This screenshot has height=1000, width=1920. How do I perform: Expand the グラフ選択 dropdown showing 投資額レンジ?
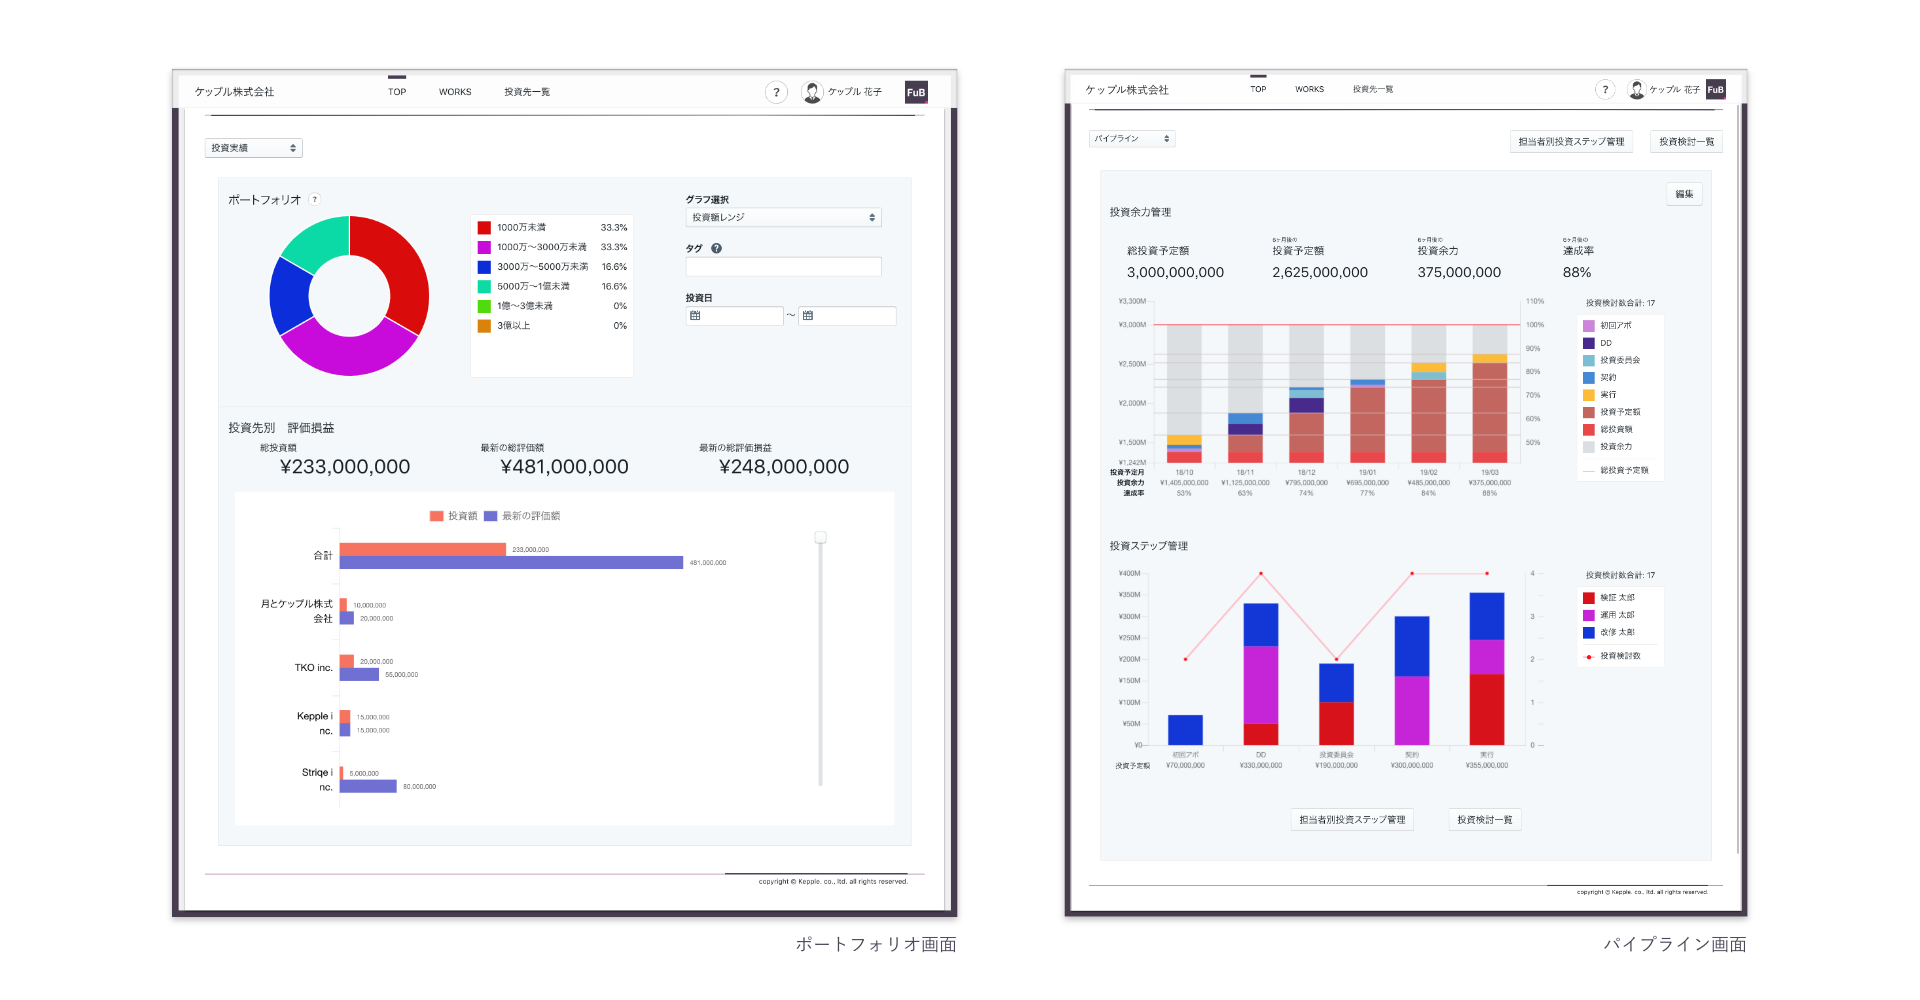click(783, 218)
